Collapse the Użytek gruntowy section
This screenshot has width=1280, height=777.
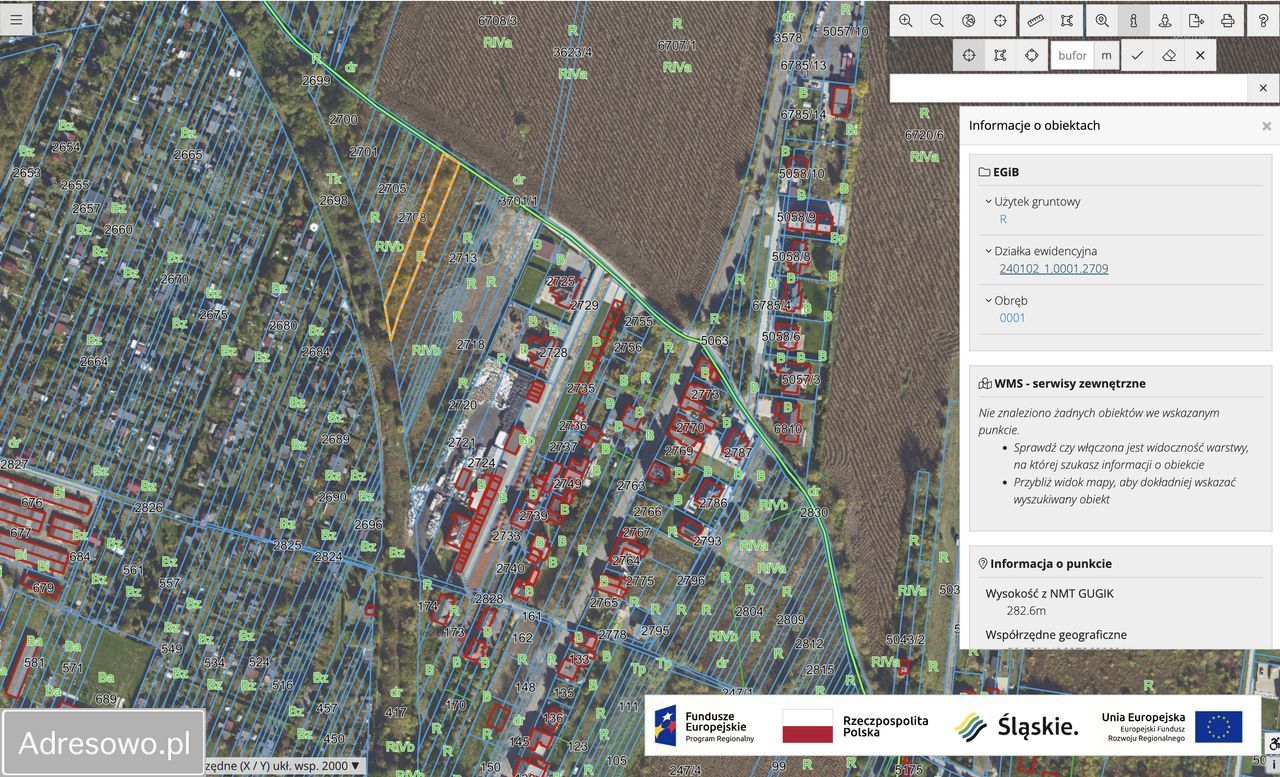tap(989, 201)
